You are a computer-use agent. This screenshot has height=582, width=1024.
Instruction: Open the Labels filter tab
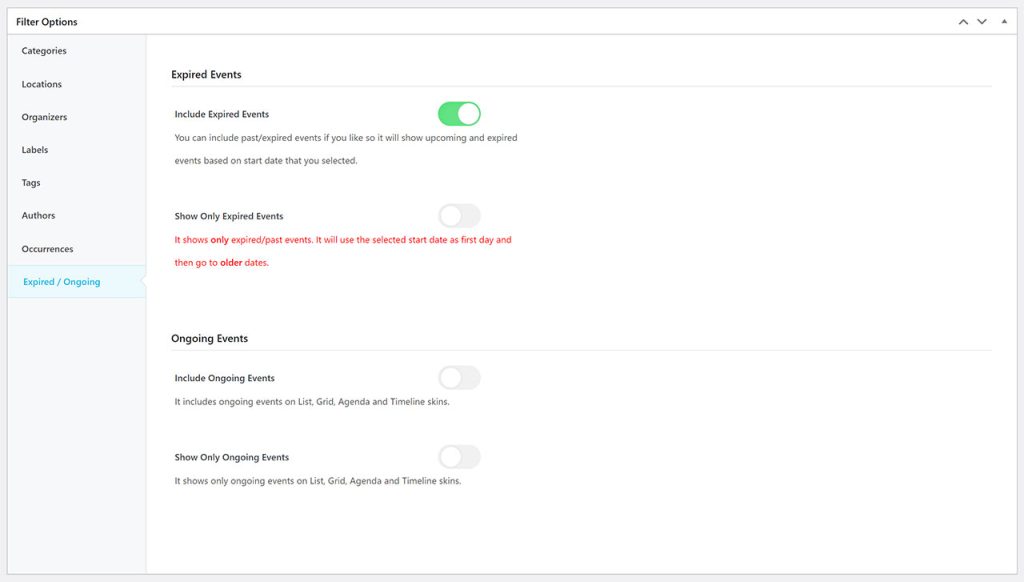[35, 149]
